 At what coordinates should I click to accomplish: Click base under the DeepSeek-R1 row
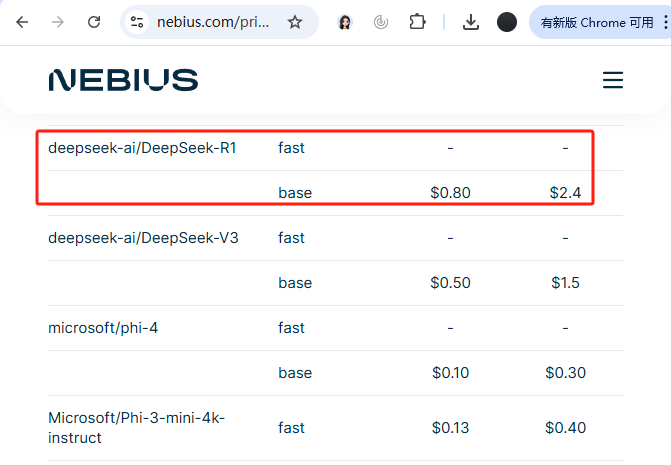(295, 193)
